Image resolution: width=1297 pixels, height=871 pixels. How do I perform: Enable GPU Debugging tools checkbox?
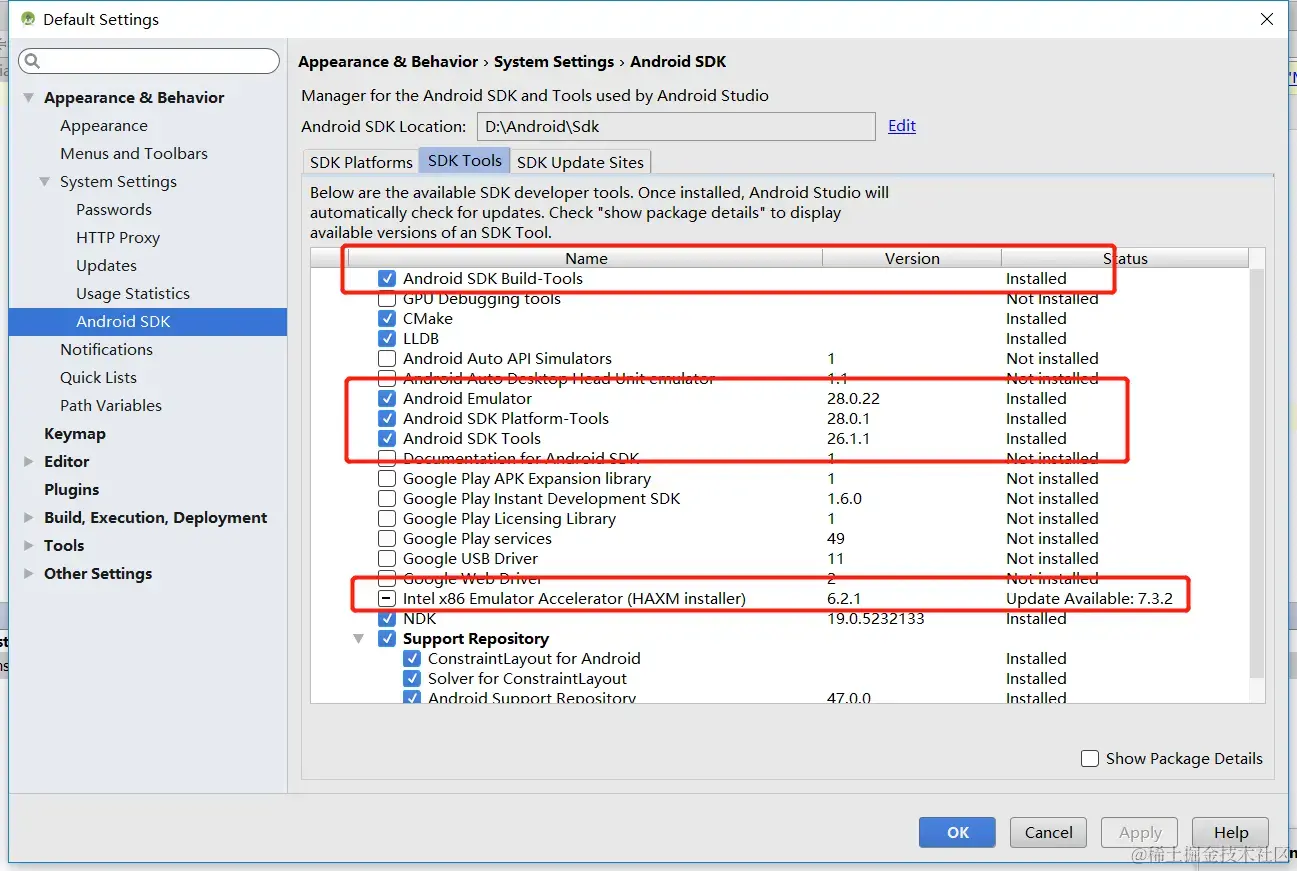coord(387,299)
